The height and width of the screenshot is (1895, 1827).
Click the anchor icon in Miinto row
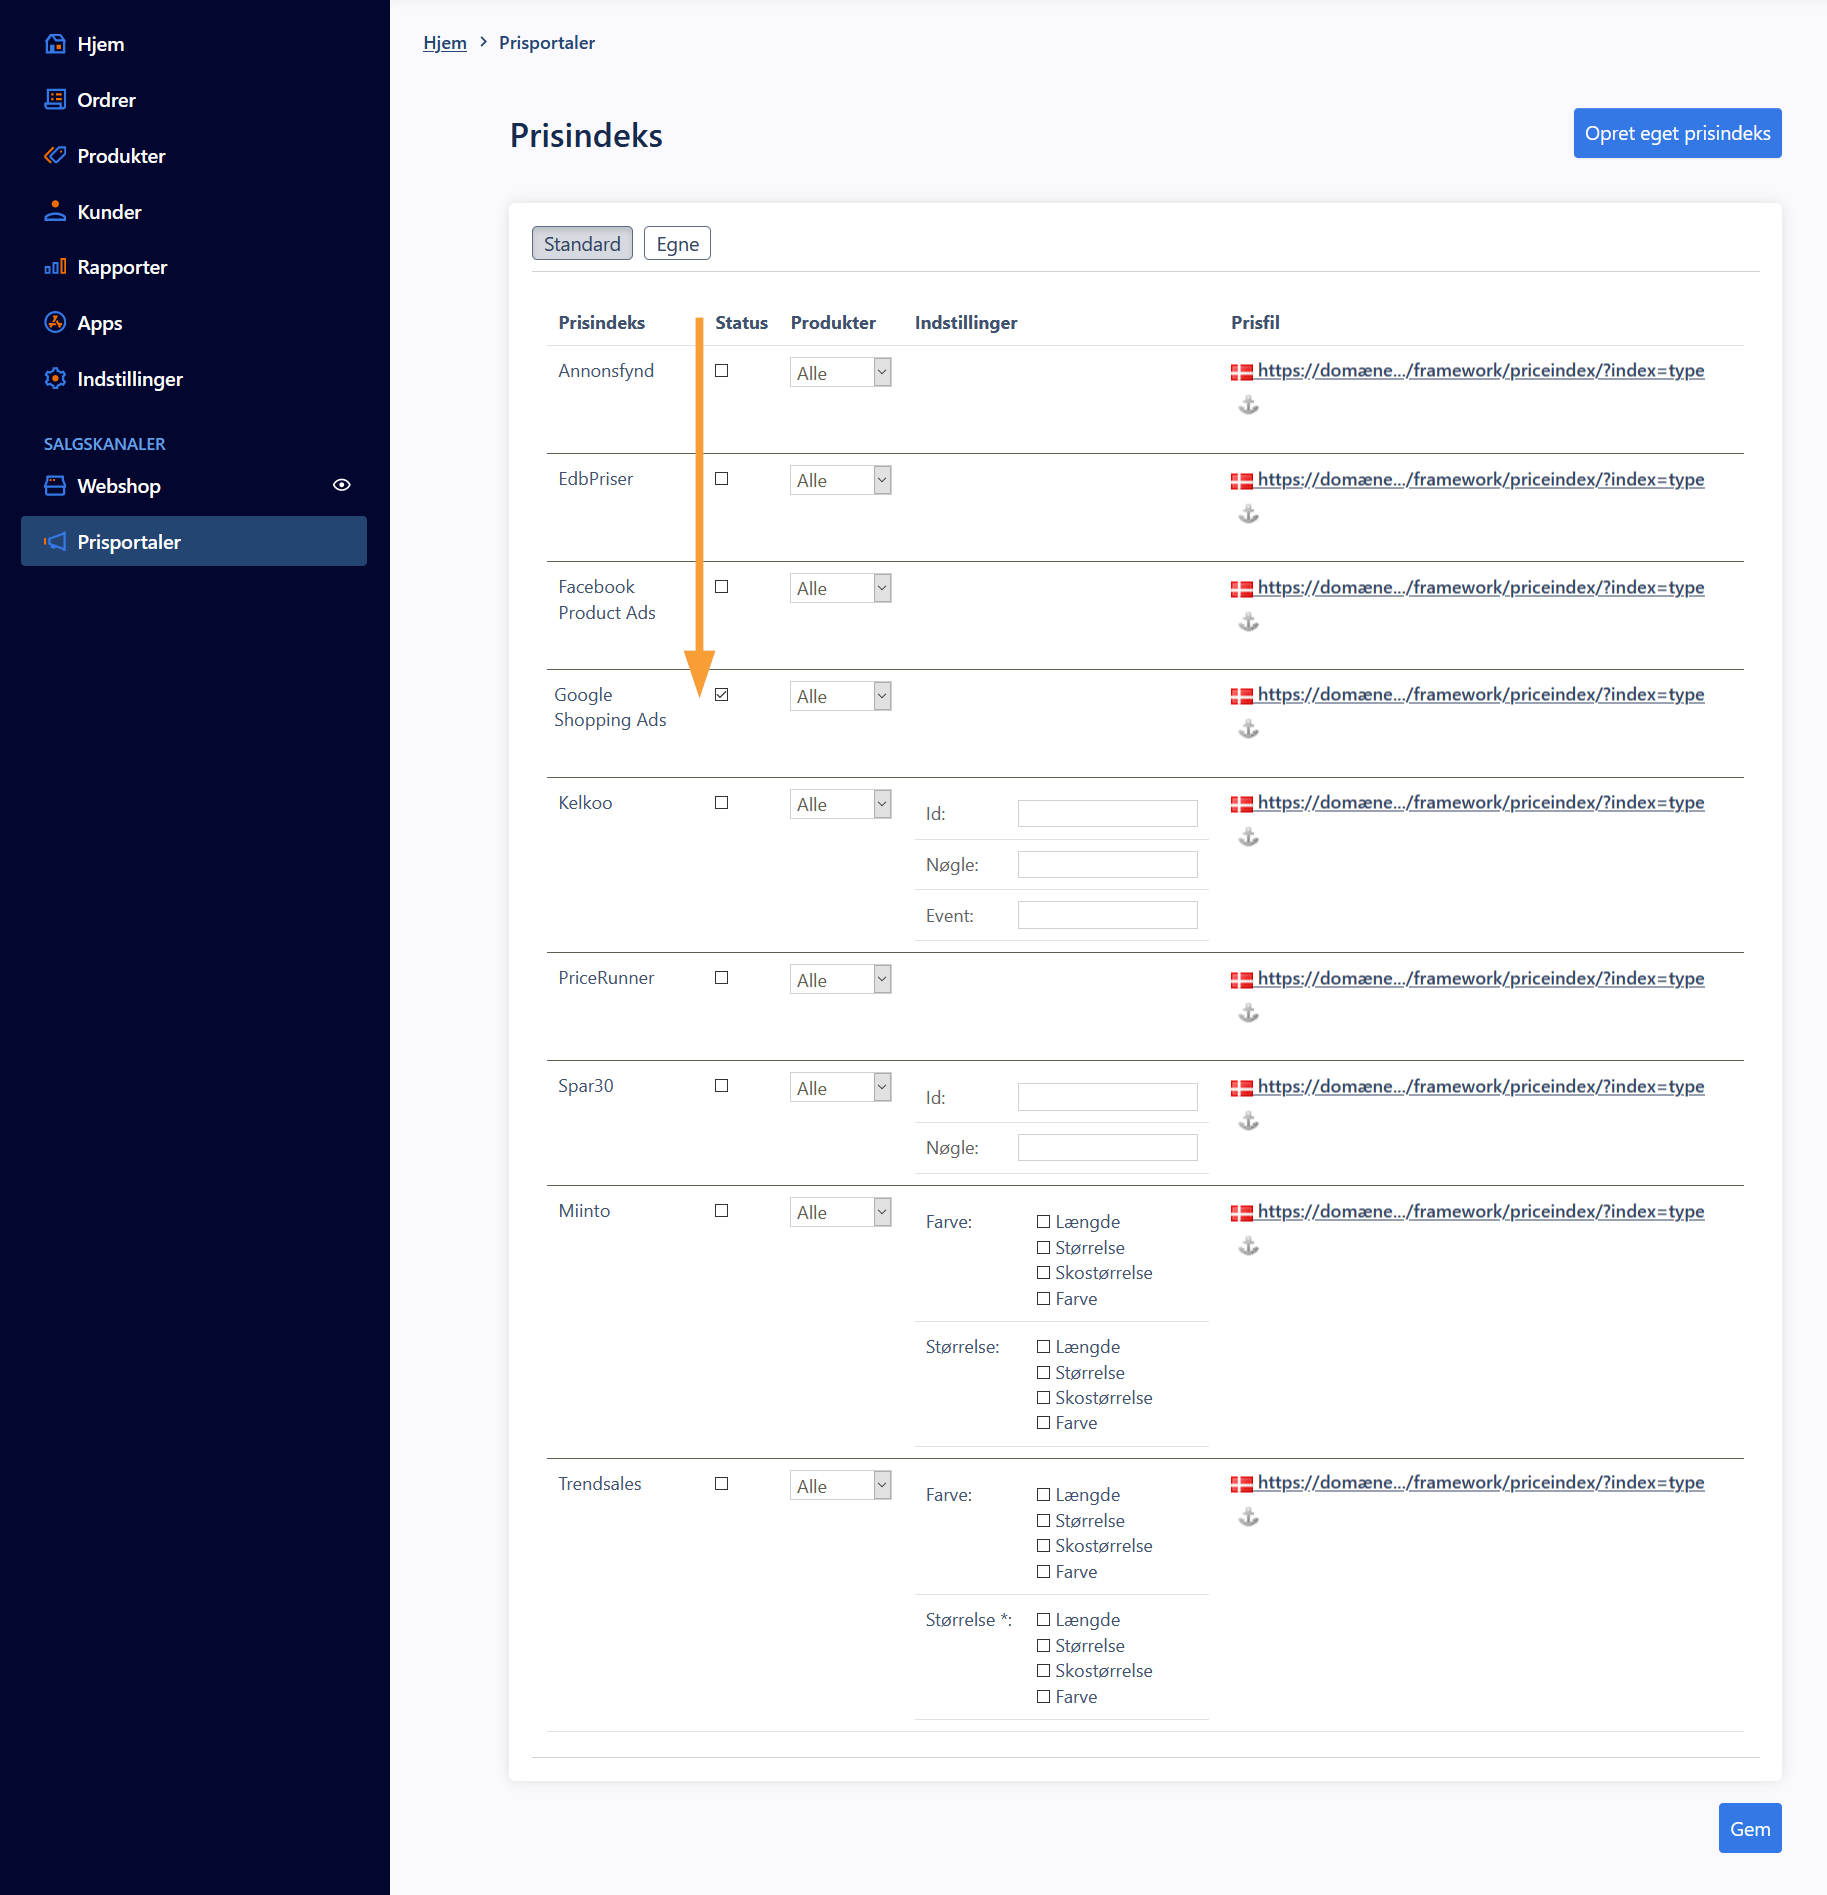1249,1246
